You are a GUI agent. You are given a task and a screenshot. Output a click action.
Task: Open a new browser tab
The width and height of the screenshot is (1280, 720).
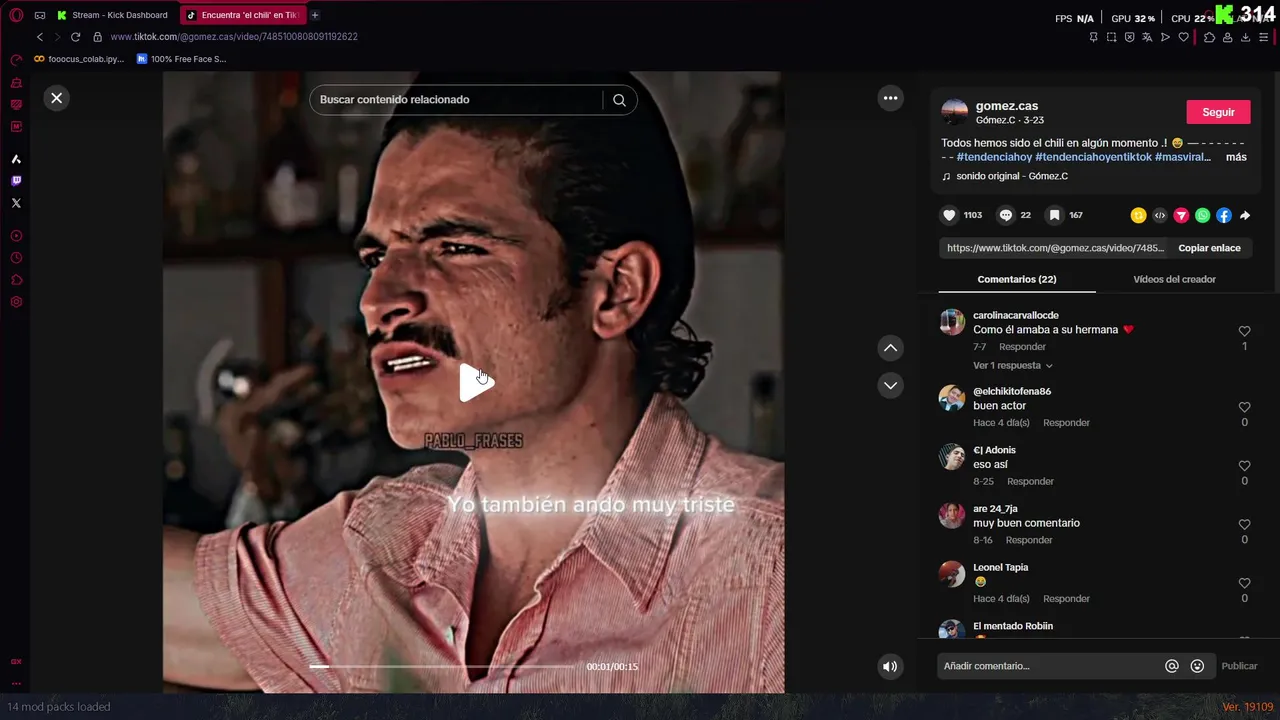click(x=315, y=15)
